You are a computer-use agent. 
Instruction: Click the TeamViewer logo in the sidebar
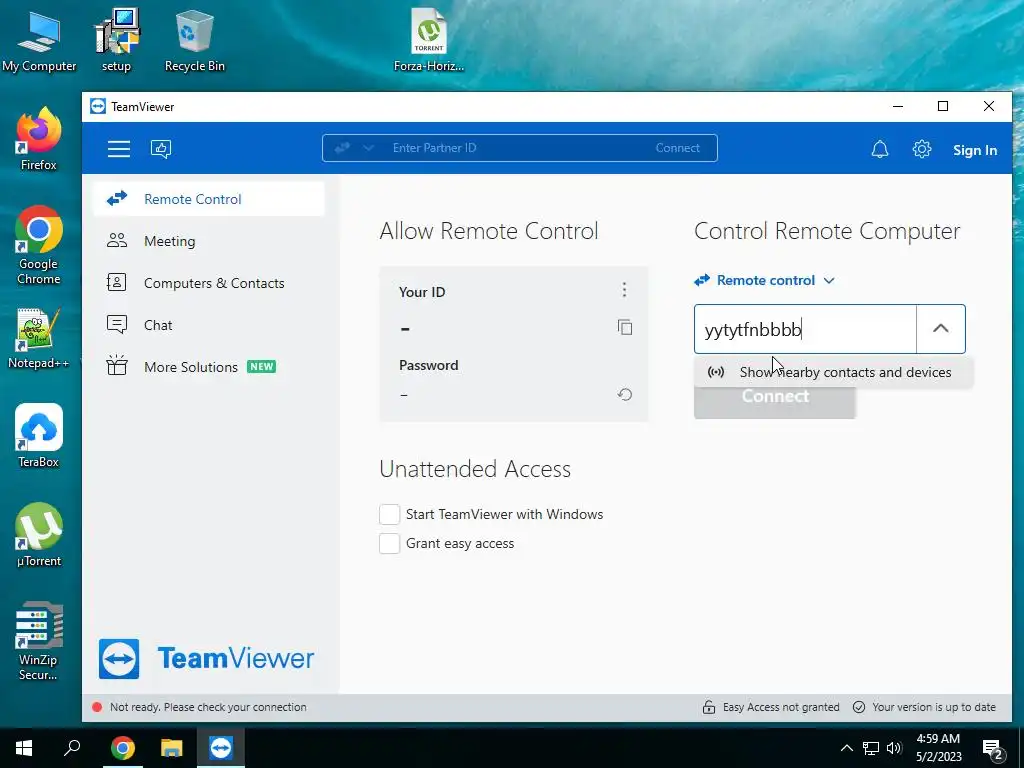tap(206, 659)
